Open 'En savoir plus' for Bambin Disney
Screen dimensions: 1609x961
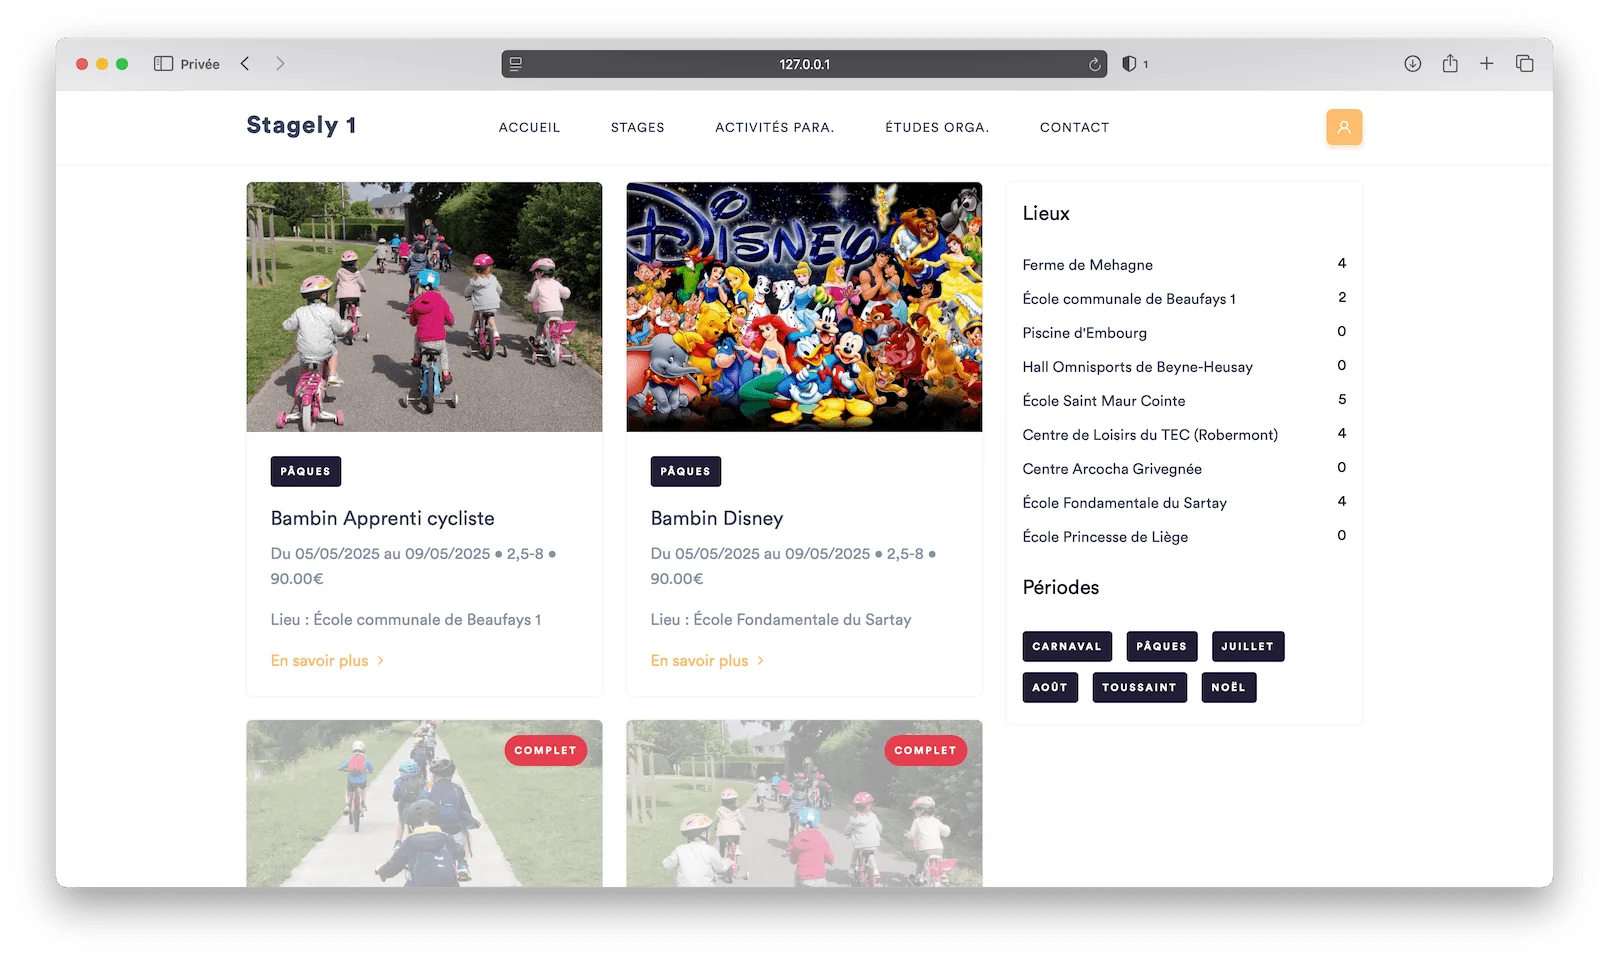pyautogui.click(x=707, y=661)
